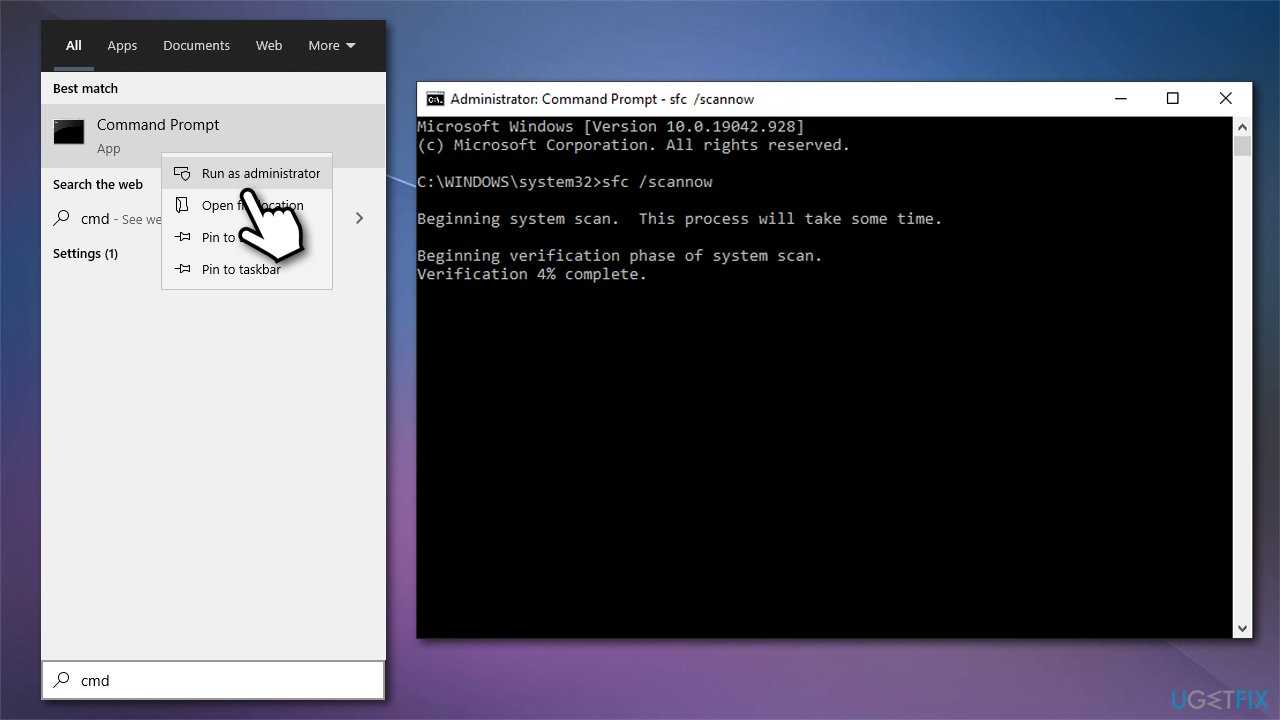Viewport: 1280px width, 720px height.
Task: Click the 'sfc /scannow' command line text
Action: click(x=657, y=182)
